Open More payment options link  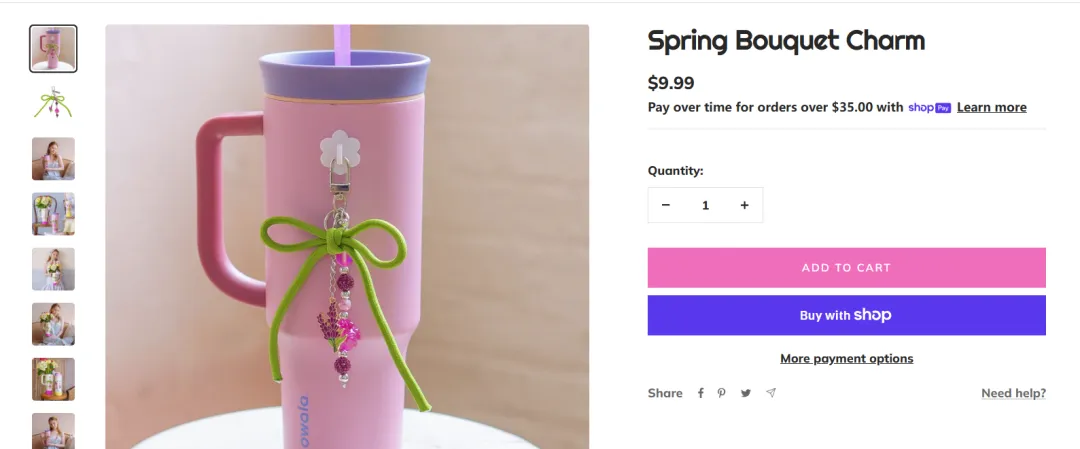[x=846, y=358]
